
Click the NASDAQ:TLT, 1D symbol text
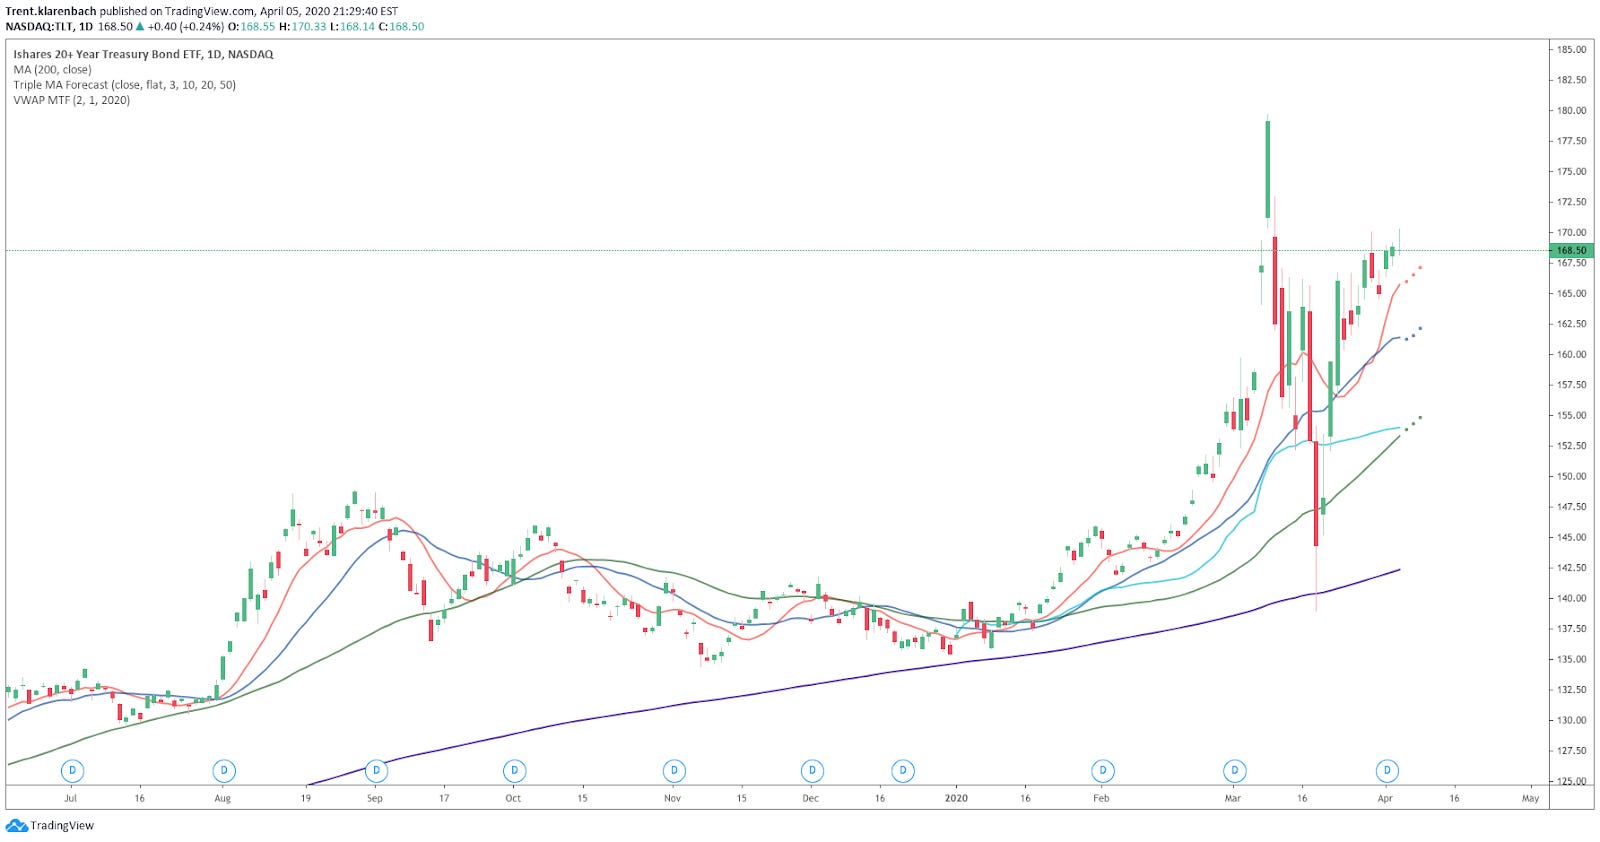[x=49, y=27]
